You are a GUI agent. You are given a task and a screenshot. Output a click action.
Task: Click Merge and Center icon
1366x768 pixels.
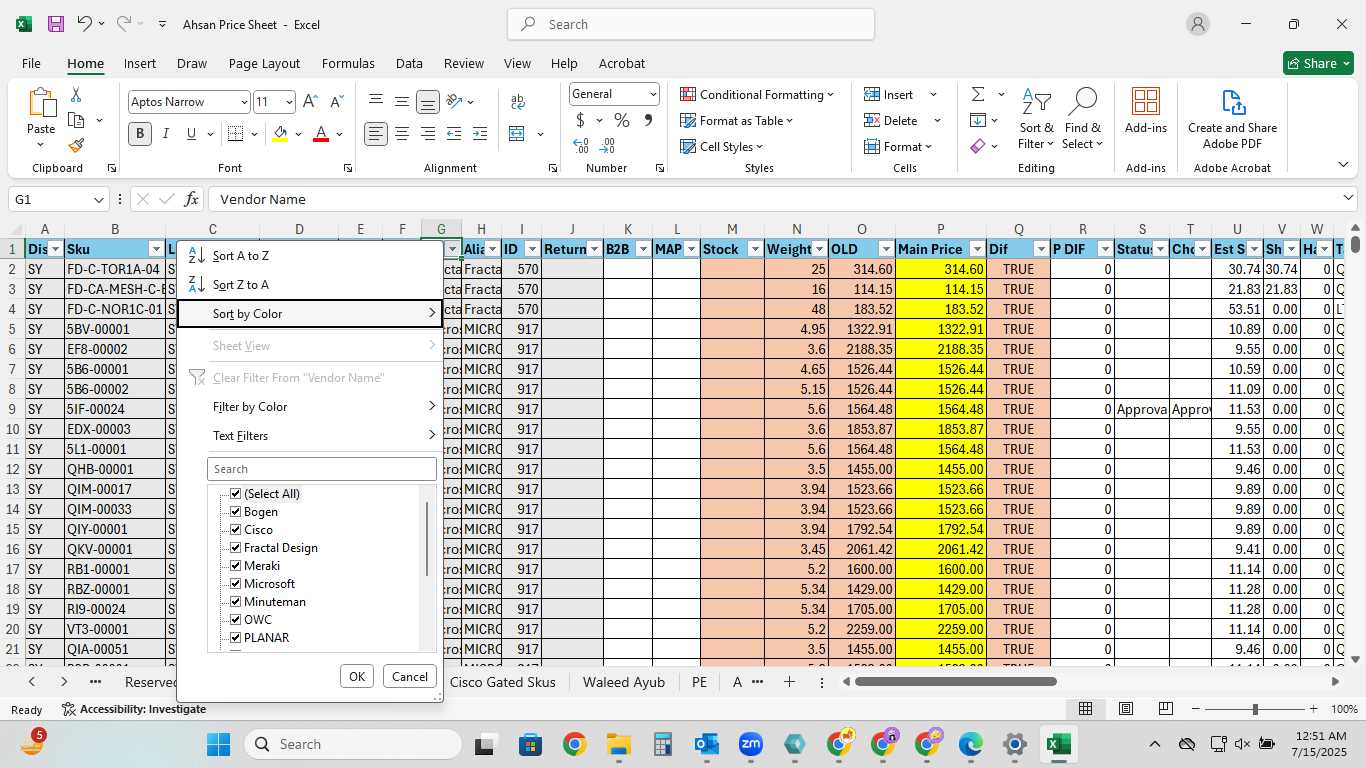pos(517,134)
